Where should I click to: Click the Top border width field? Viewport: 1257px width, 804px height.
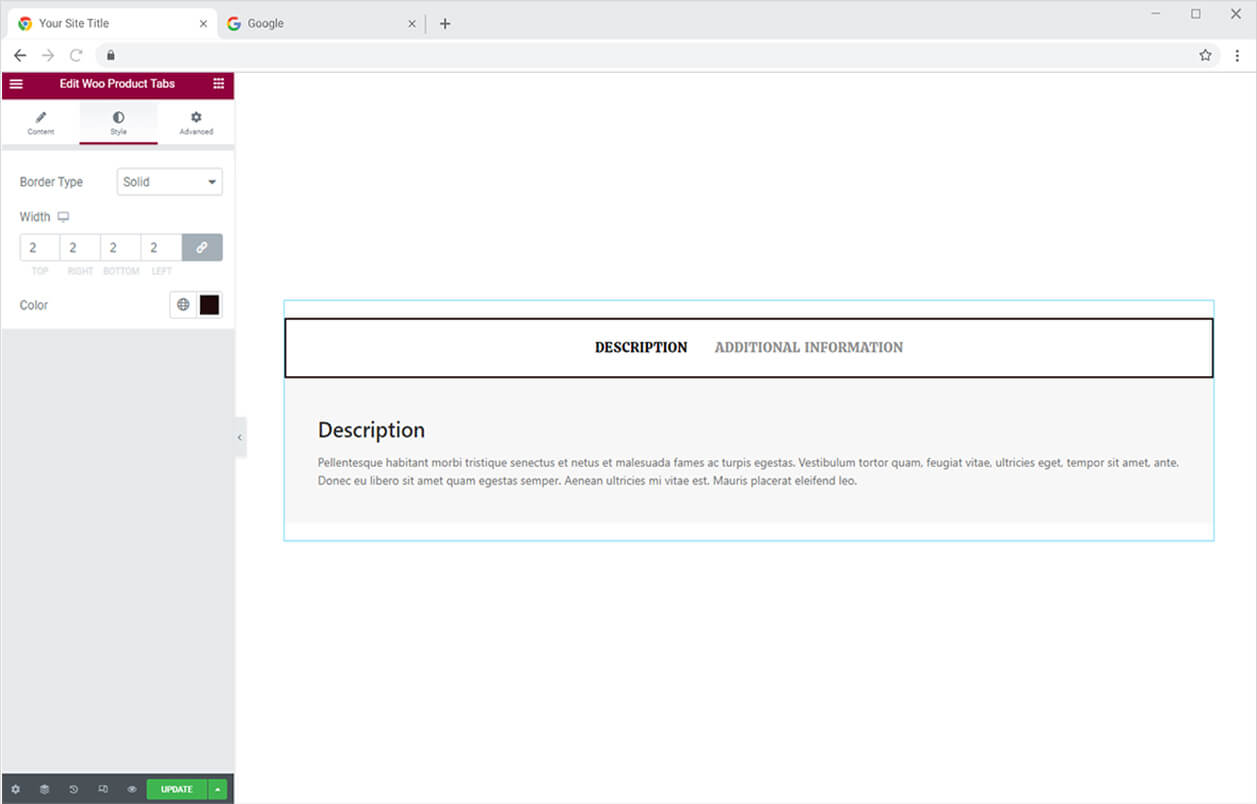click(x=40, y=248)
